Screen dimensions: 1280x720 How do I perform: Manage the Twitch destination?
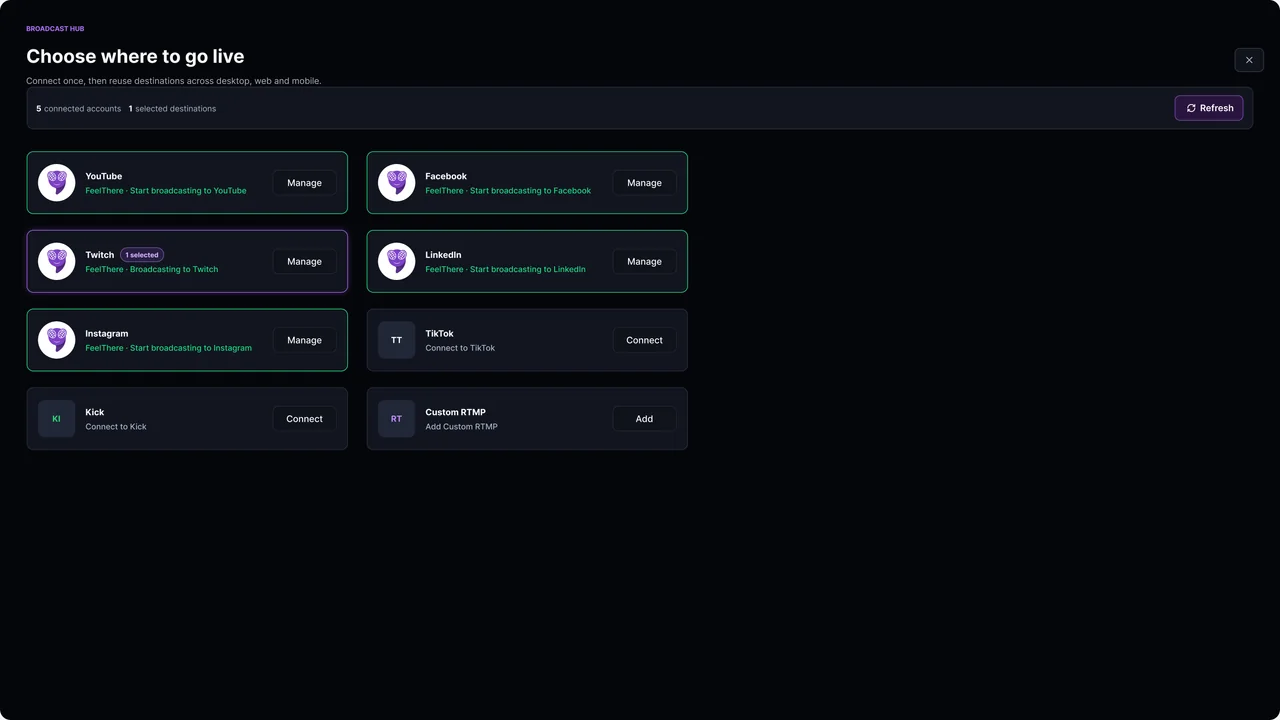pos(305,262)
